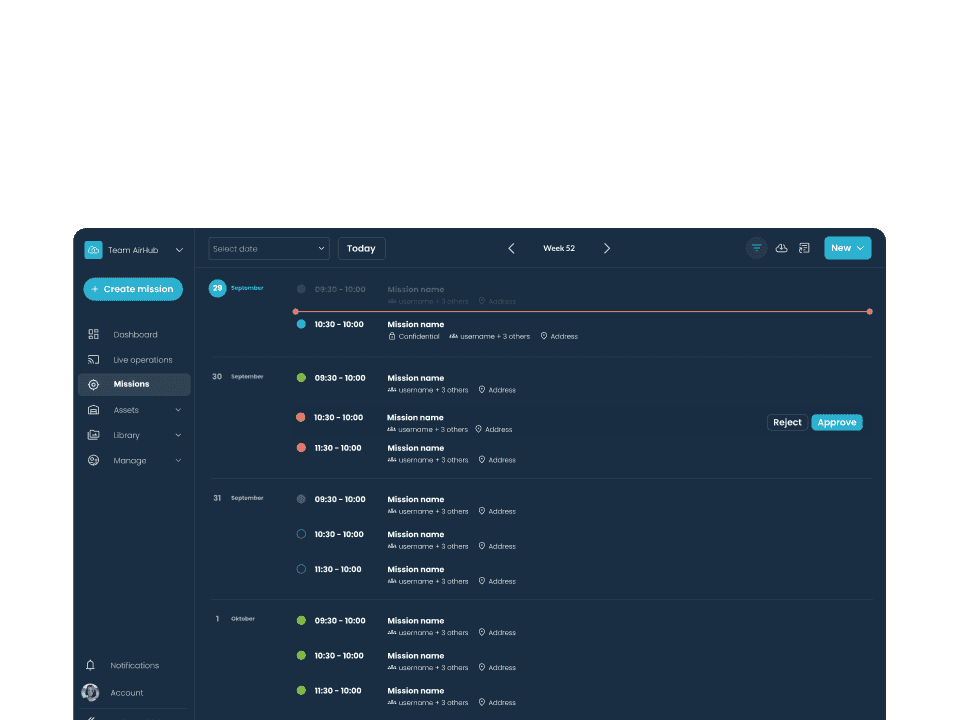Expand the Library chevron
Viewport: 958px width, 720px height.
click(178, 435)
